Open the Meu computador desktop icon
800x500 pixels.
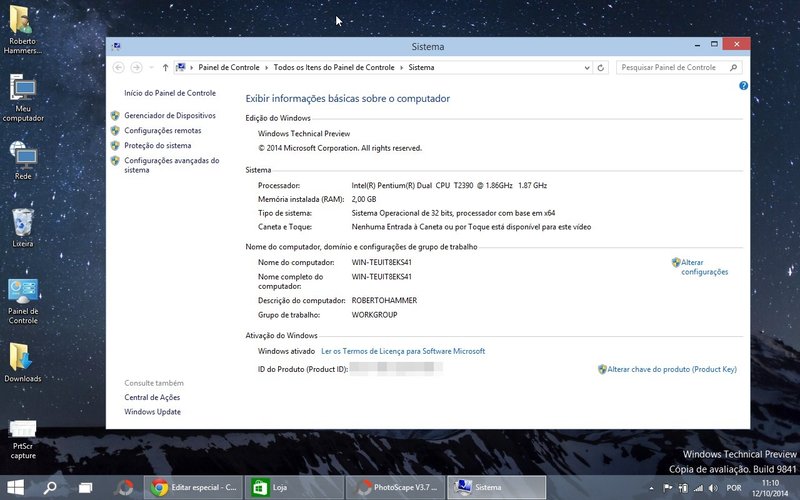tap(23, 98)
